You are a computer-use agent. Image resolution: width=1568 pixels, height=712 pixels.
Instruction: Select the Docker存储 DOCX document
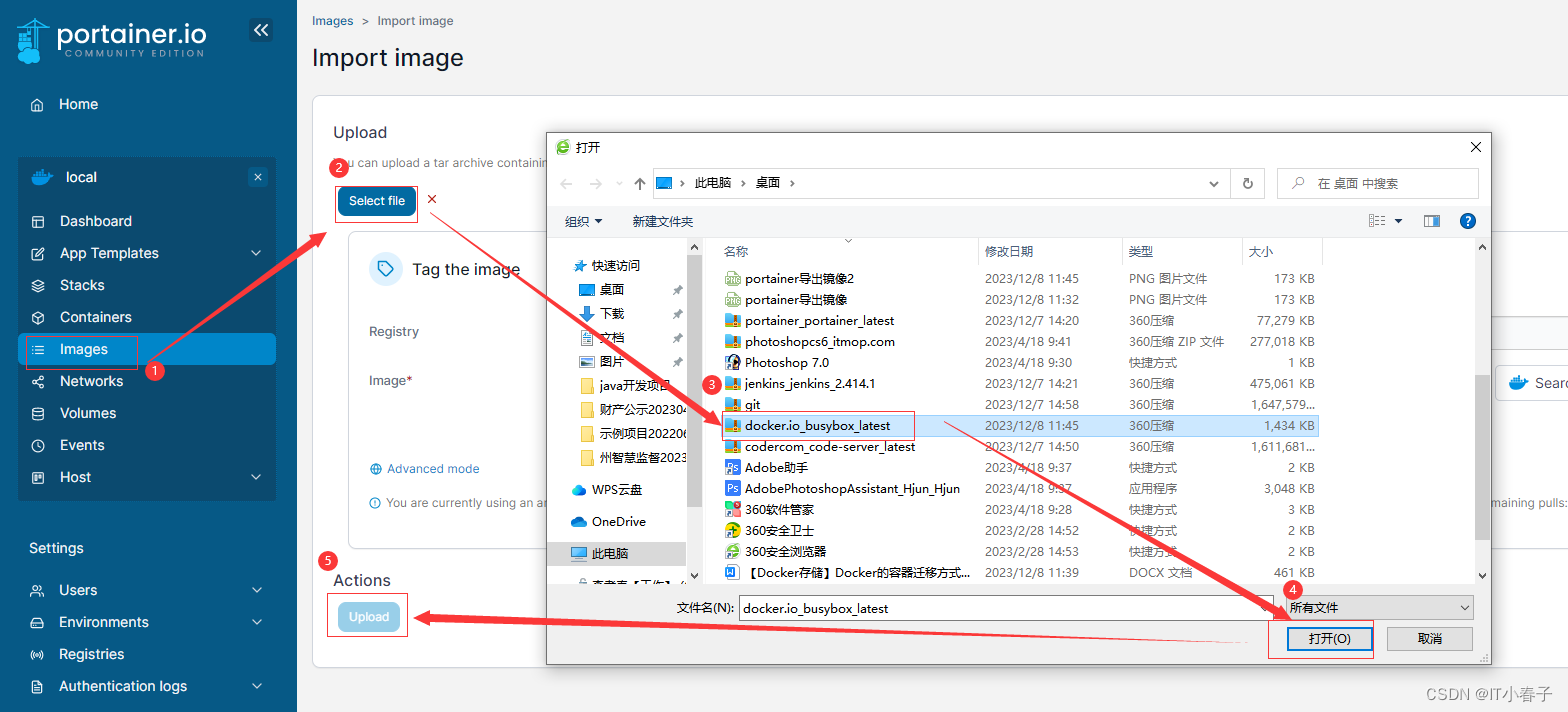(859, 573)
